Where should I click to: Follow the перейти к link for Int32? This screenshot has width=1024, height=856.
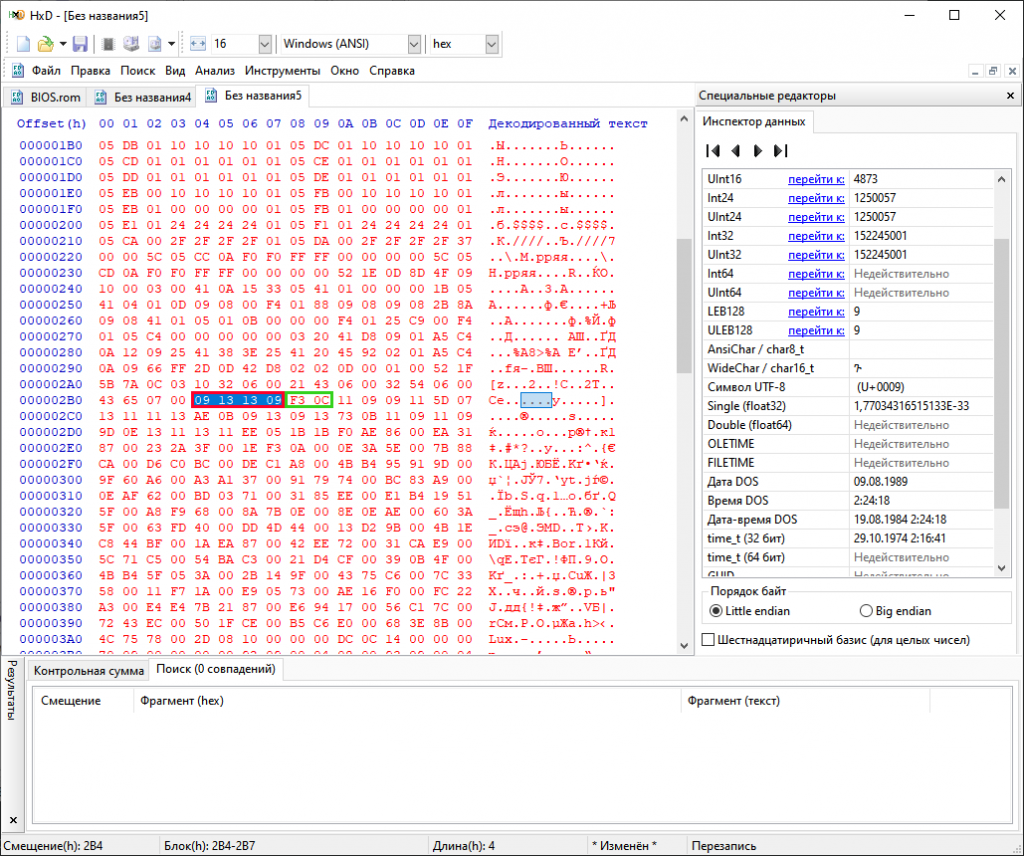tap(816, 236)
